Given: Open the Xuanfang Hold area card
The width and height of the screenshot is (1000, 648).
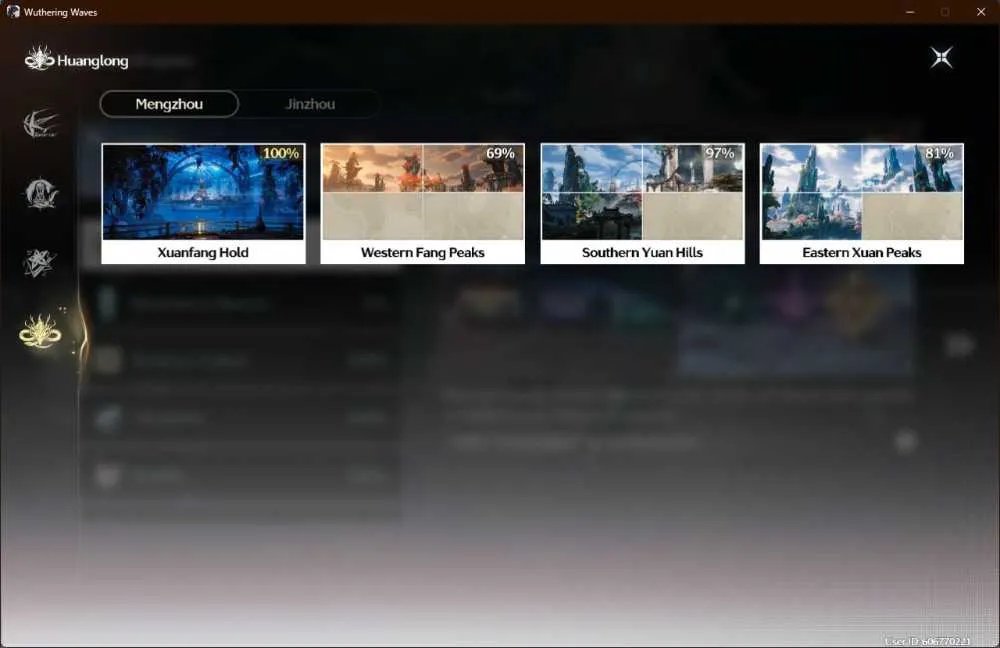Looking at the screenshot, I should tap(203, 203).
